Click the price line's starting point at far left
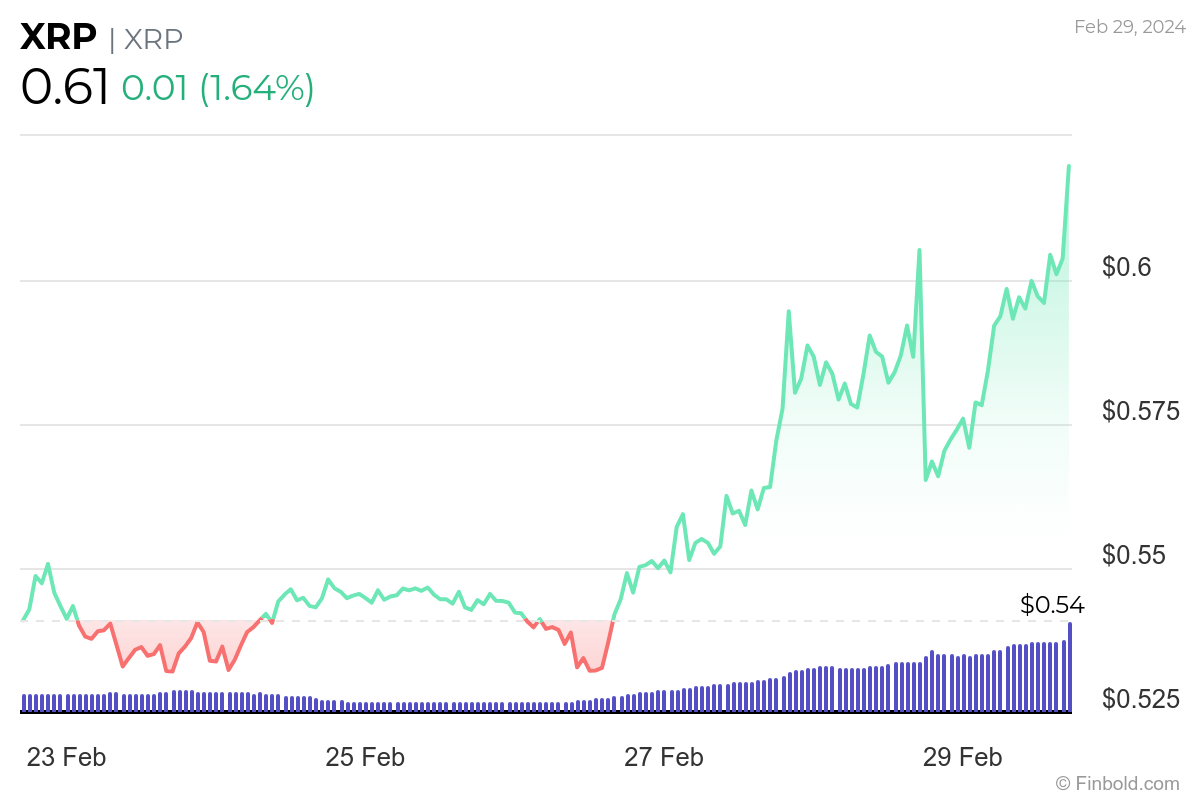Viewport: 1200px width, 800px height. point(23,620)
